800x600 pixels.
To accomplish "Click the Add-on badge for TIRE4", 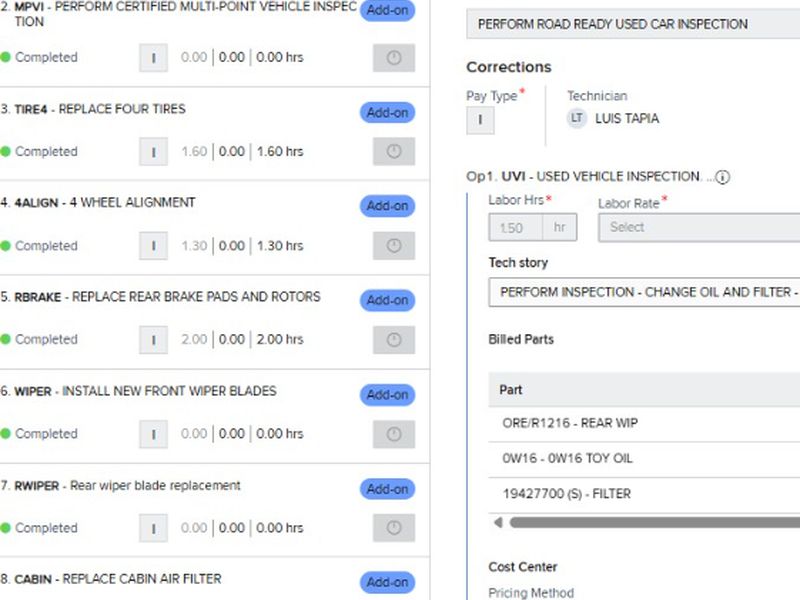I will pos(387,112).
